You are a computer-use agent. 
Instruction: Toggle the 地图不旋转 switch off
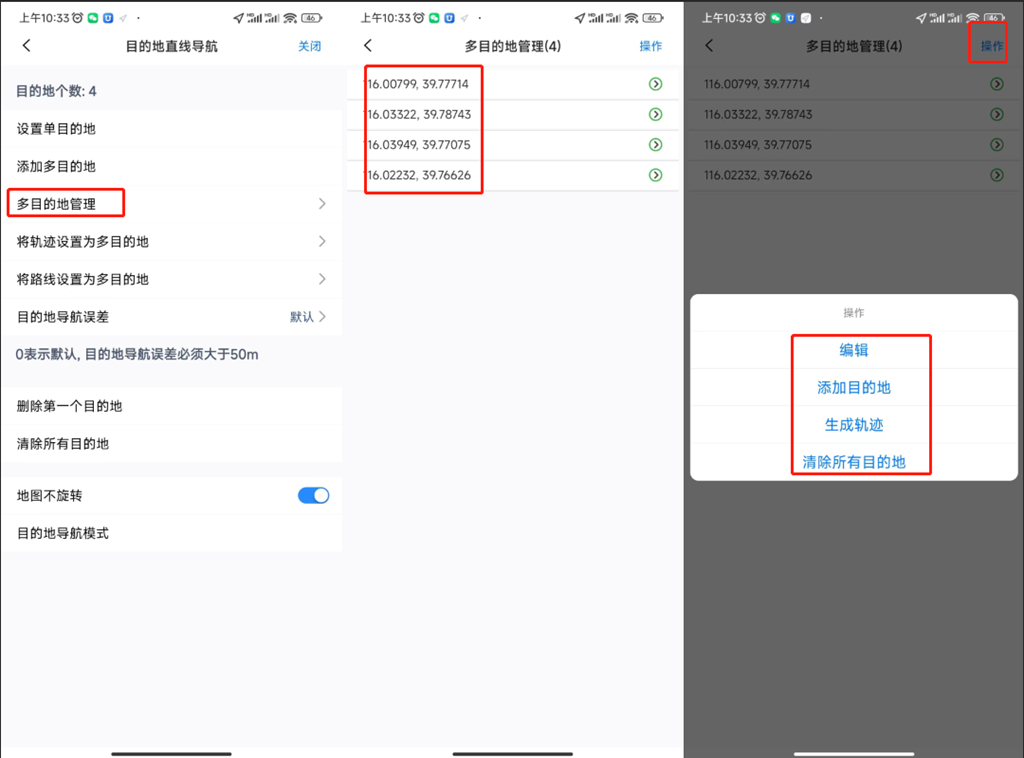[x=313, y=496]
